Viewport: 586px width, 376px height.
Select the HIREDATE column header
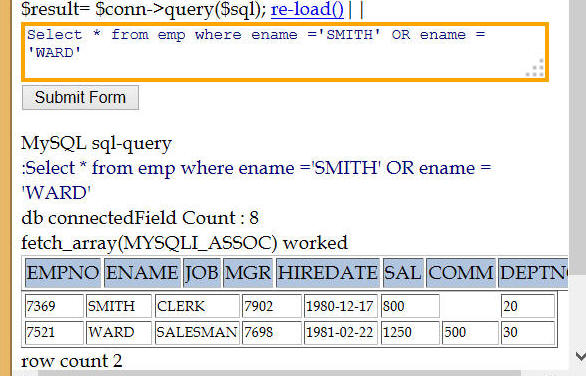tap(328, 273)
